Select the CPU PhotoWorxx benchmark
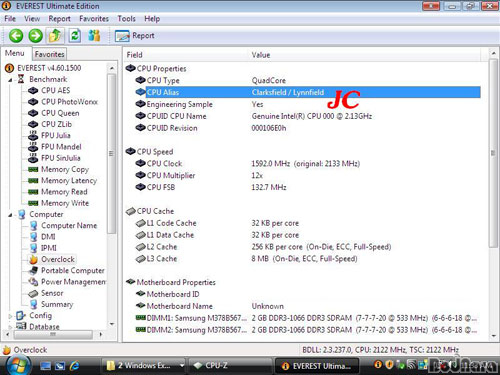This screenshot has height=375, width=500. pos(69,102)
